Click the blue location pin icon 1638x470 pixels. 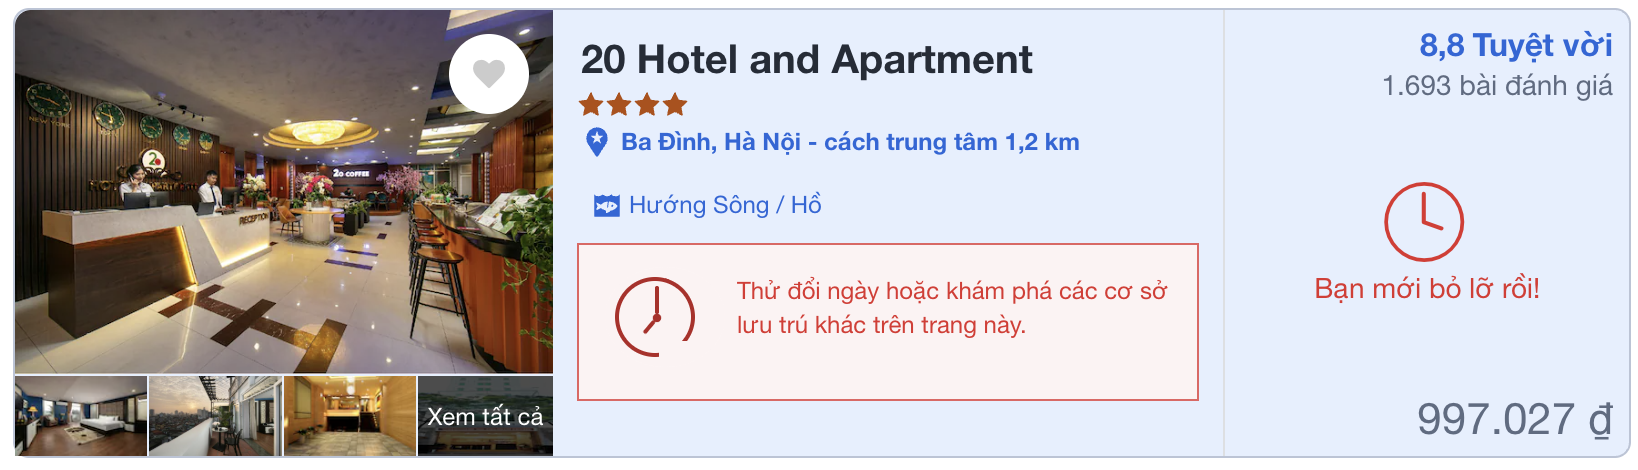coord(596,142)
